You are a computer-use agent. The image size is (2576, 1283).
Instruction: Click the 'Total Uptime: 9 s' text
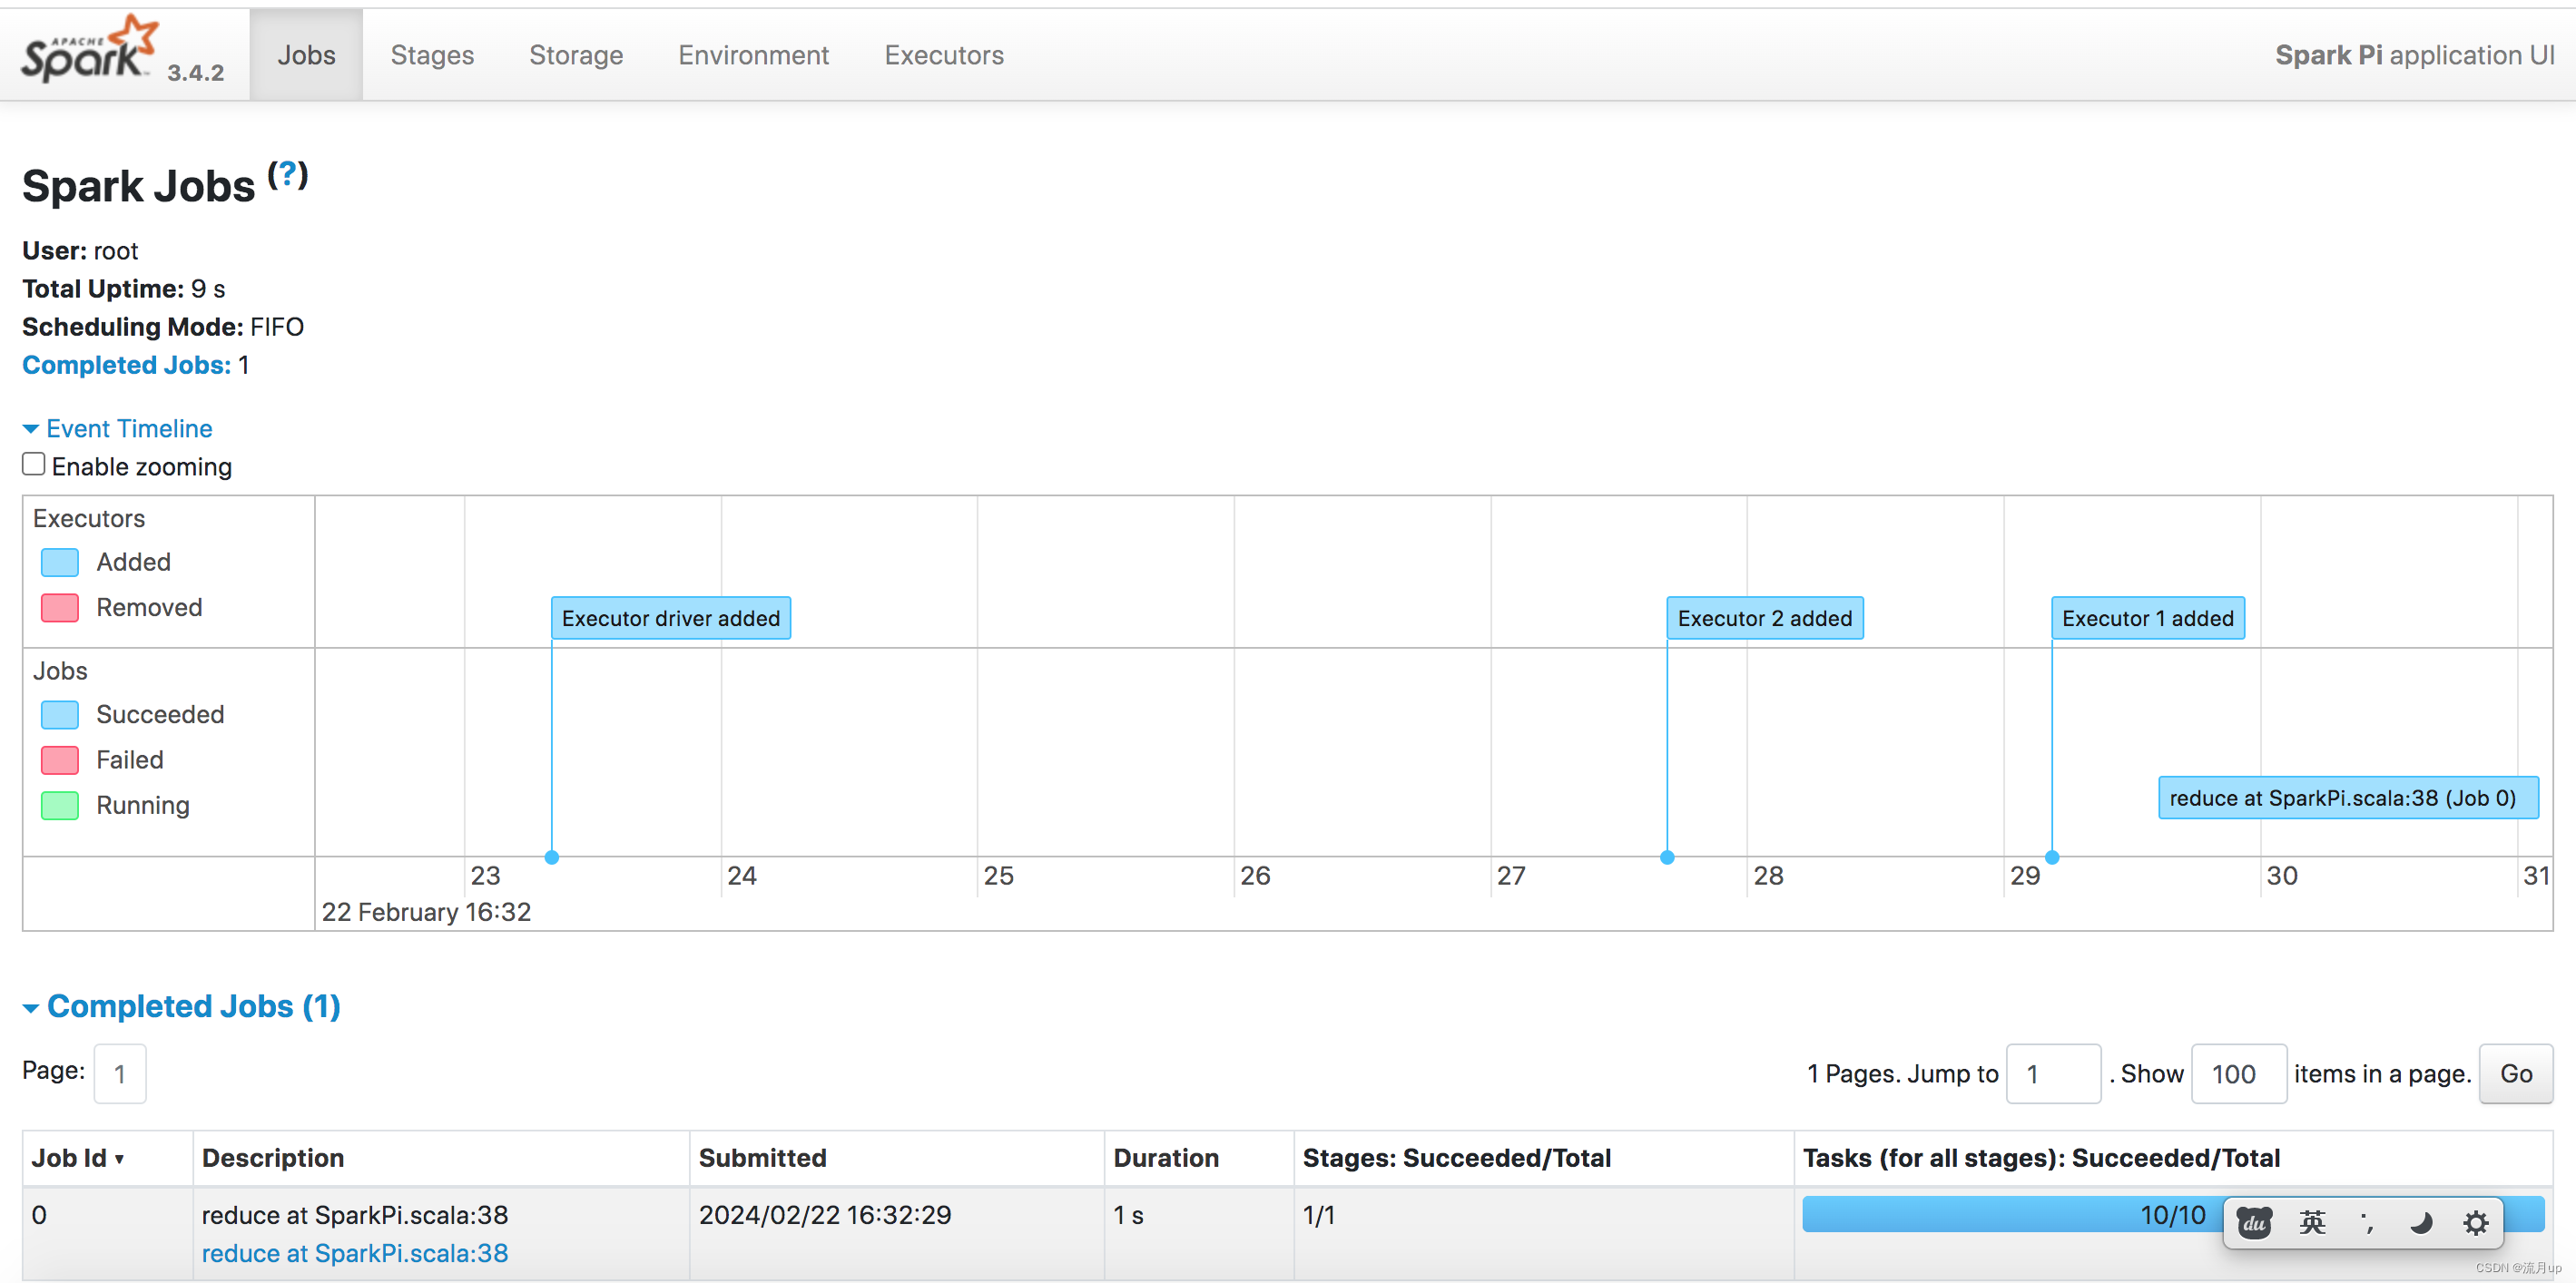(124, 289)
